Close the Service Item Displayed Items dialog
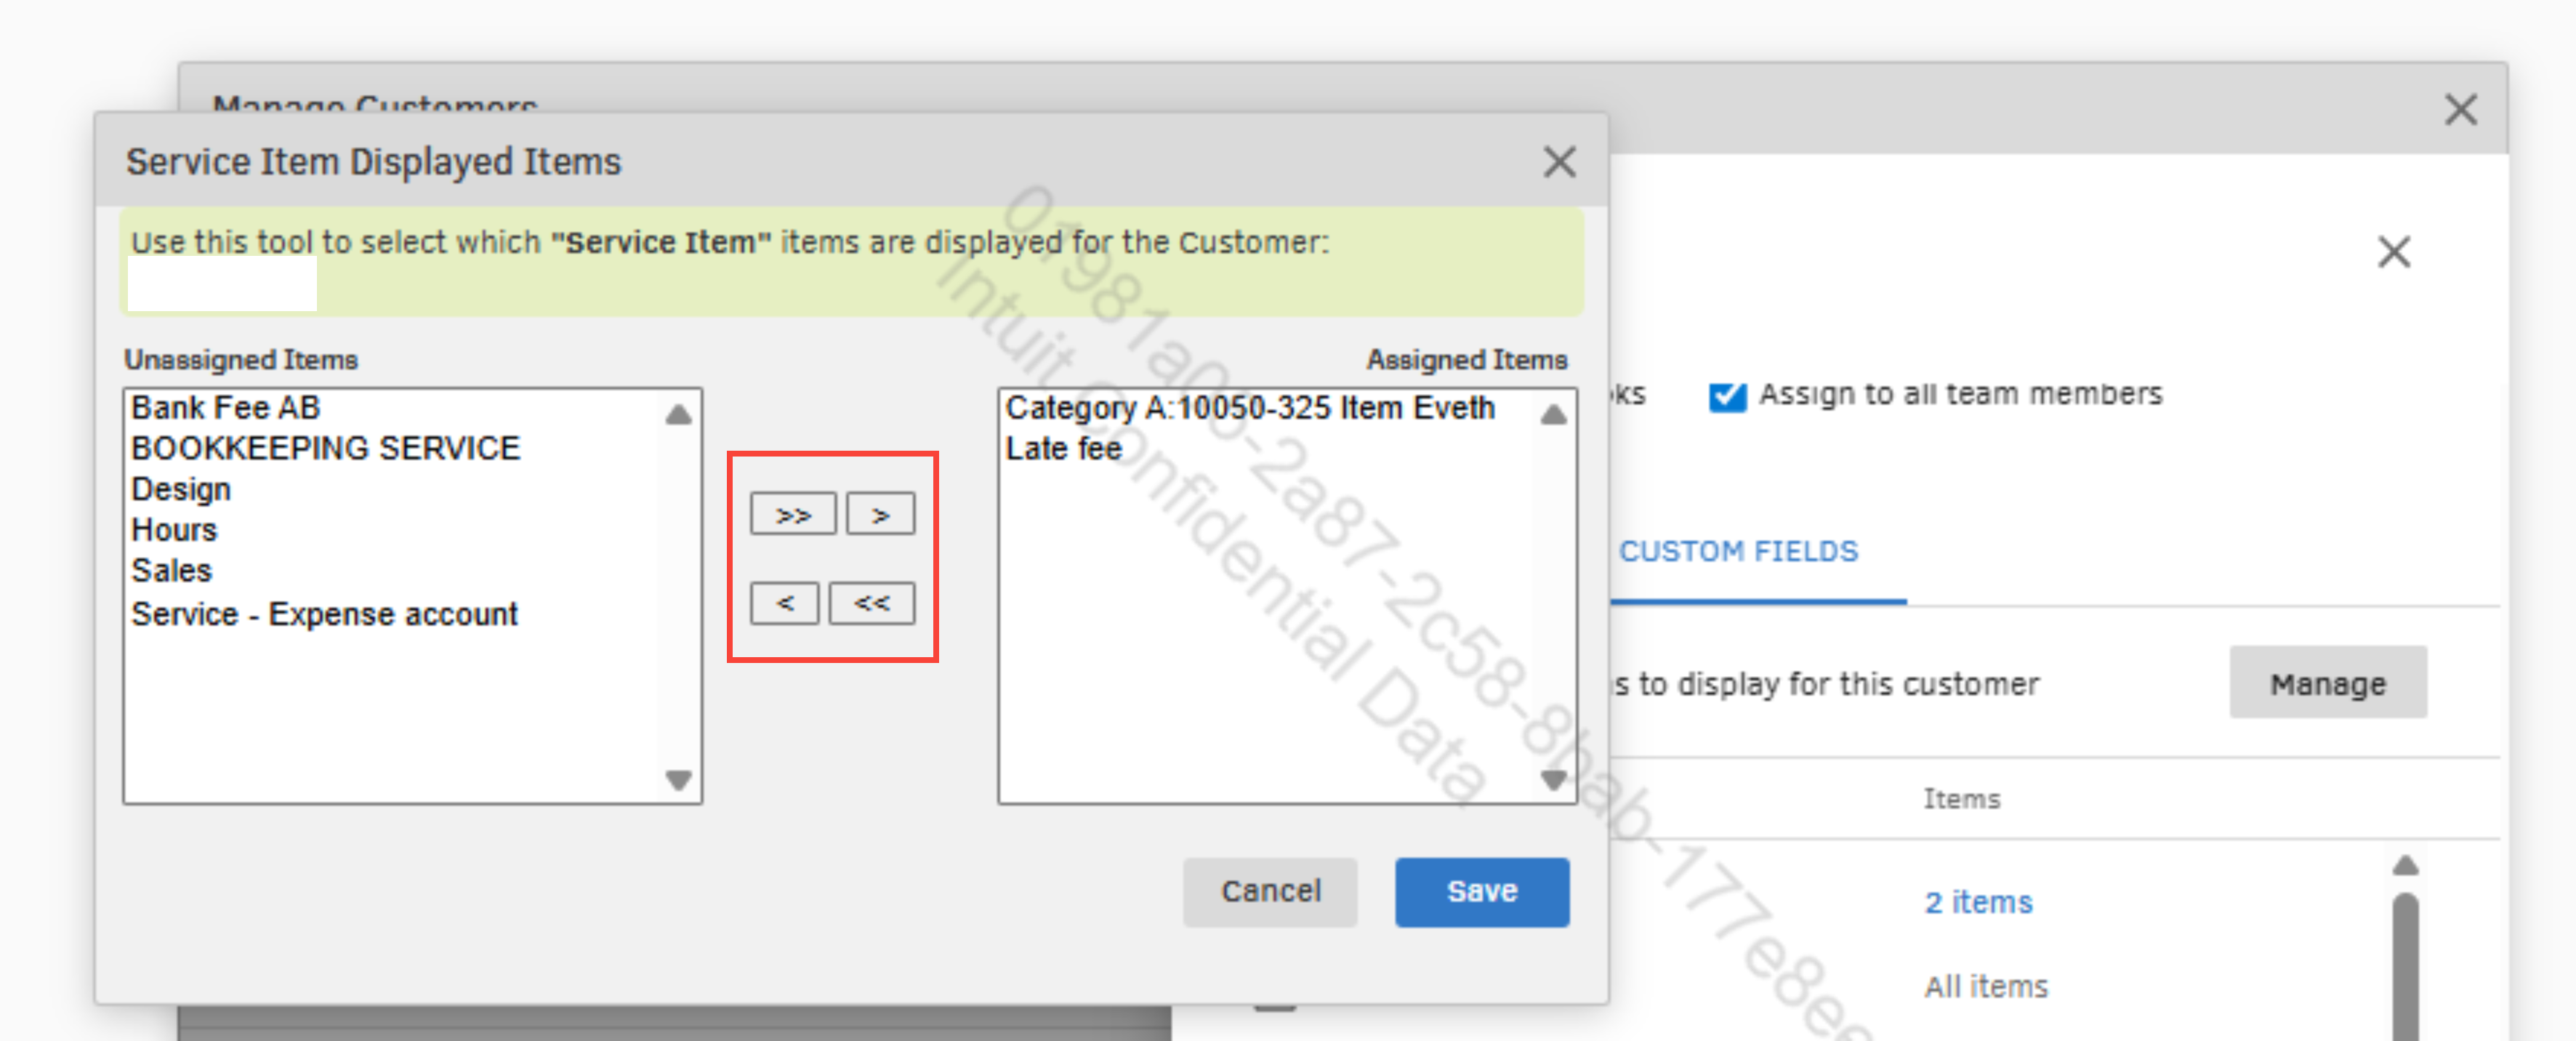Screen dimensions: 2576x1041 (1558, 162)
